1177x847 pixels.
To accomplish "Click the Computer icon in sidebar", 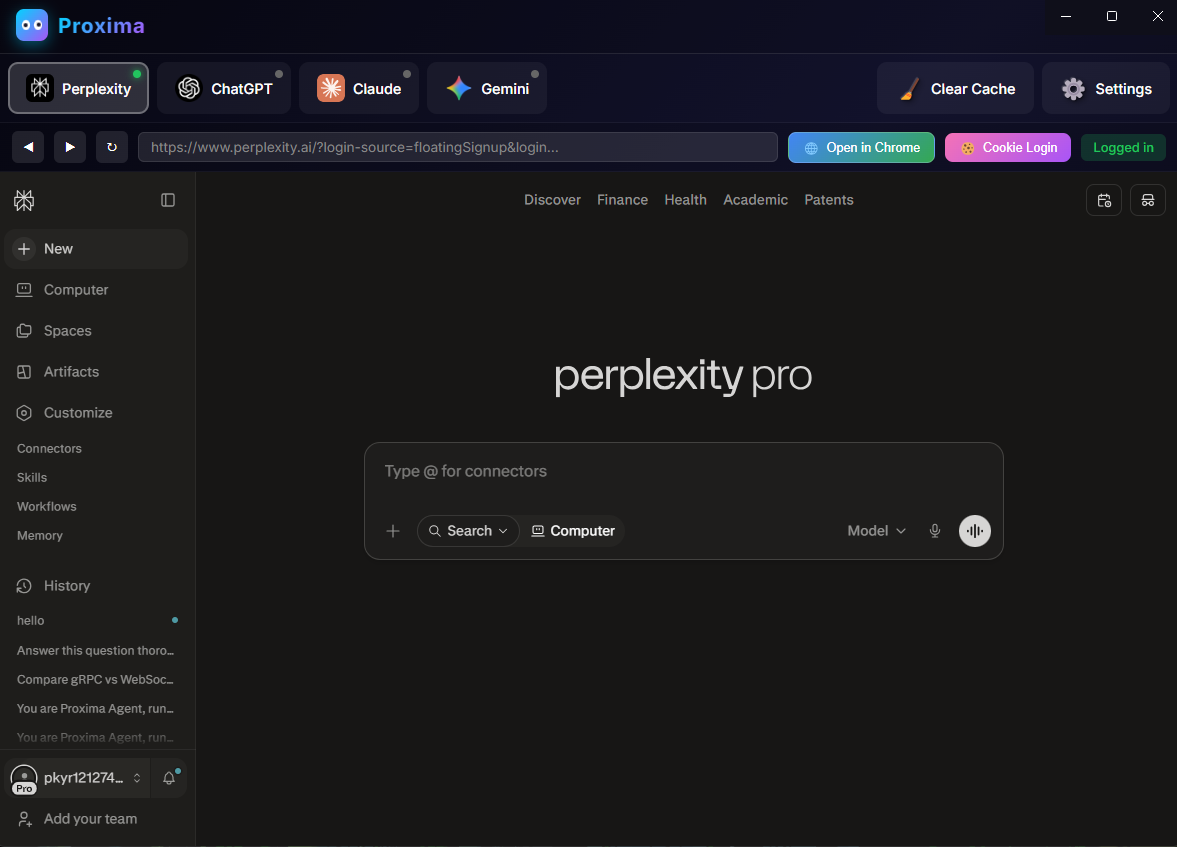I will pyautogui.click(x=24, y=290).
